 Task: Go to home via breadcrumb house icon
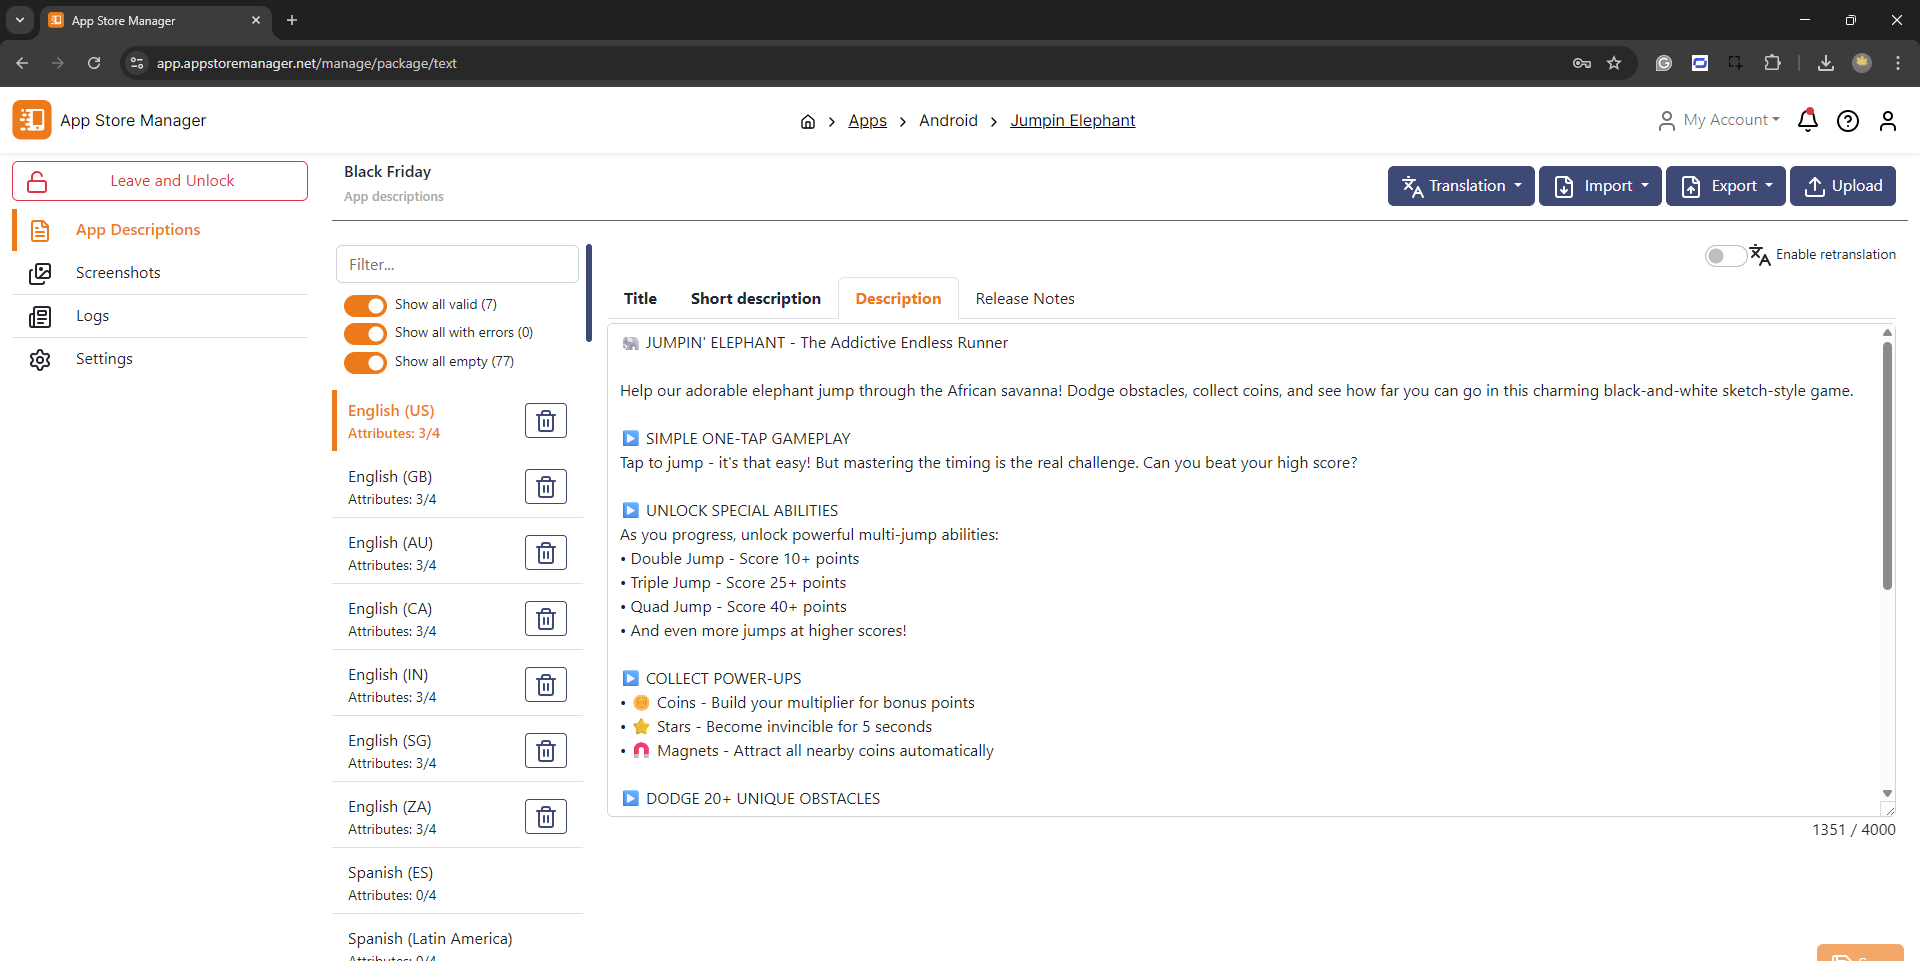coord(807,122)
